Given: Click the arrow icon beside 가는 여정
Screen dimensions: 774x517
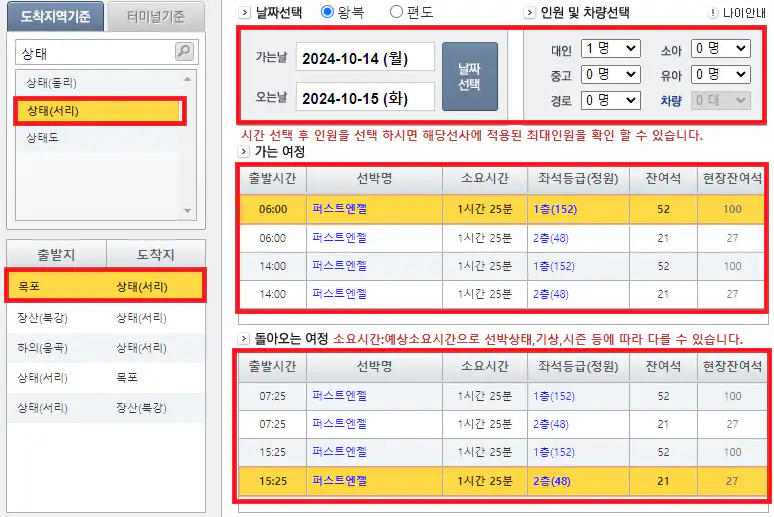Looking at the screenshot, I should 244,151.
